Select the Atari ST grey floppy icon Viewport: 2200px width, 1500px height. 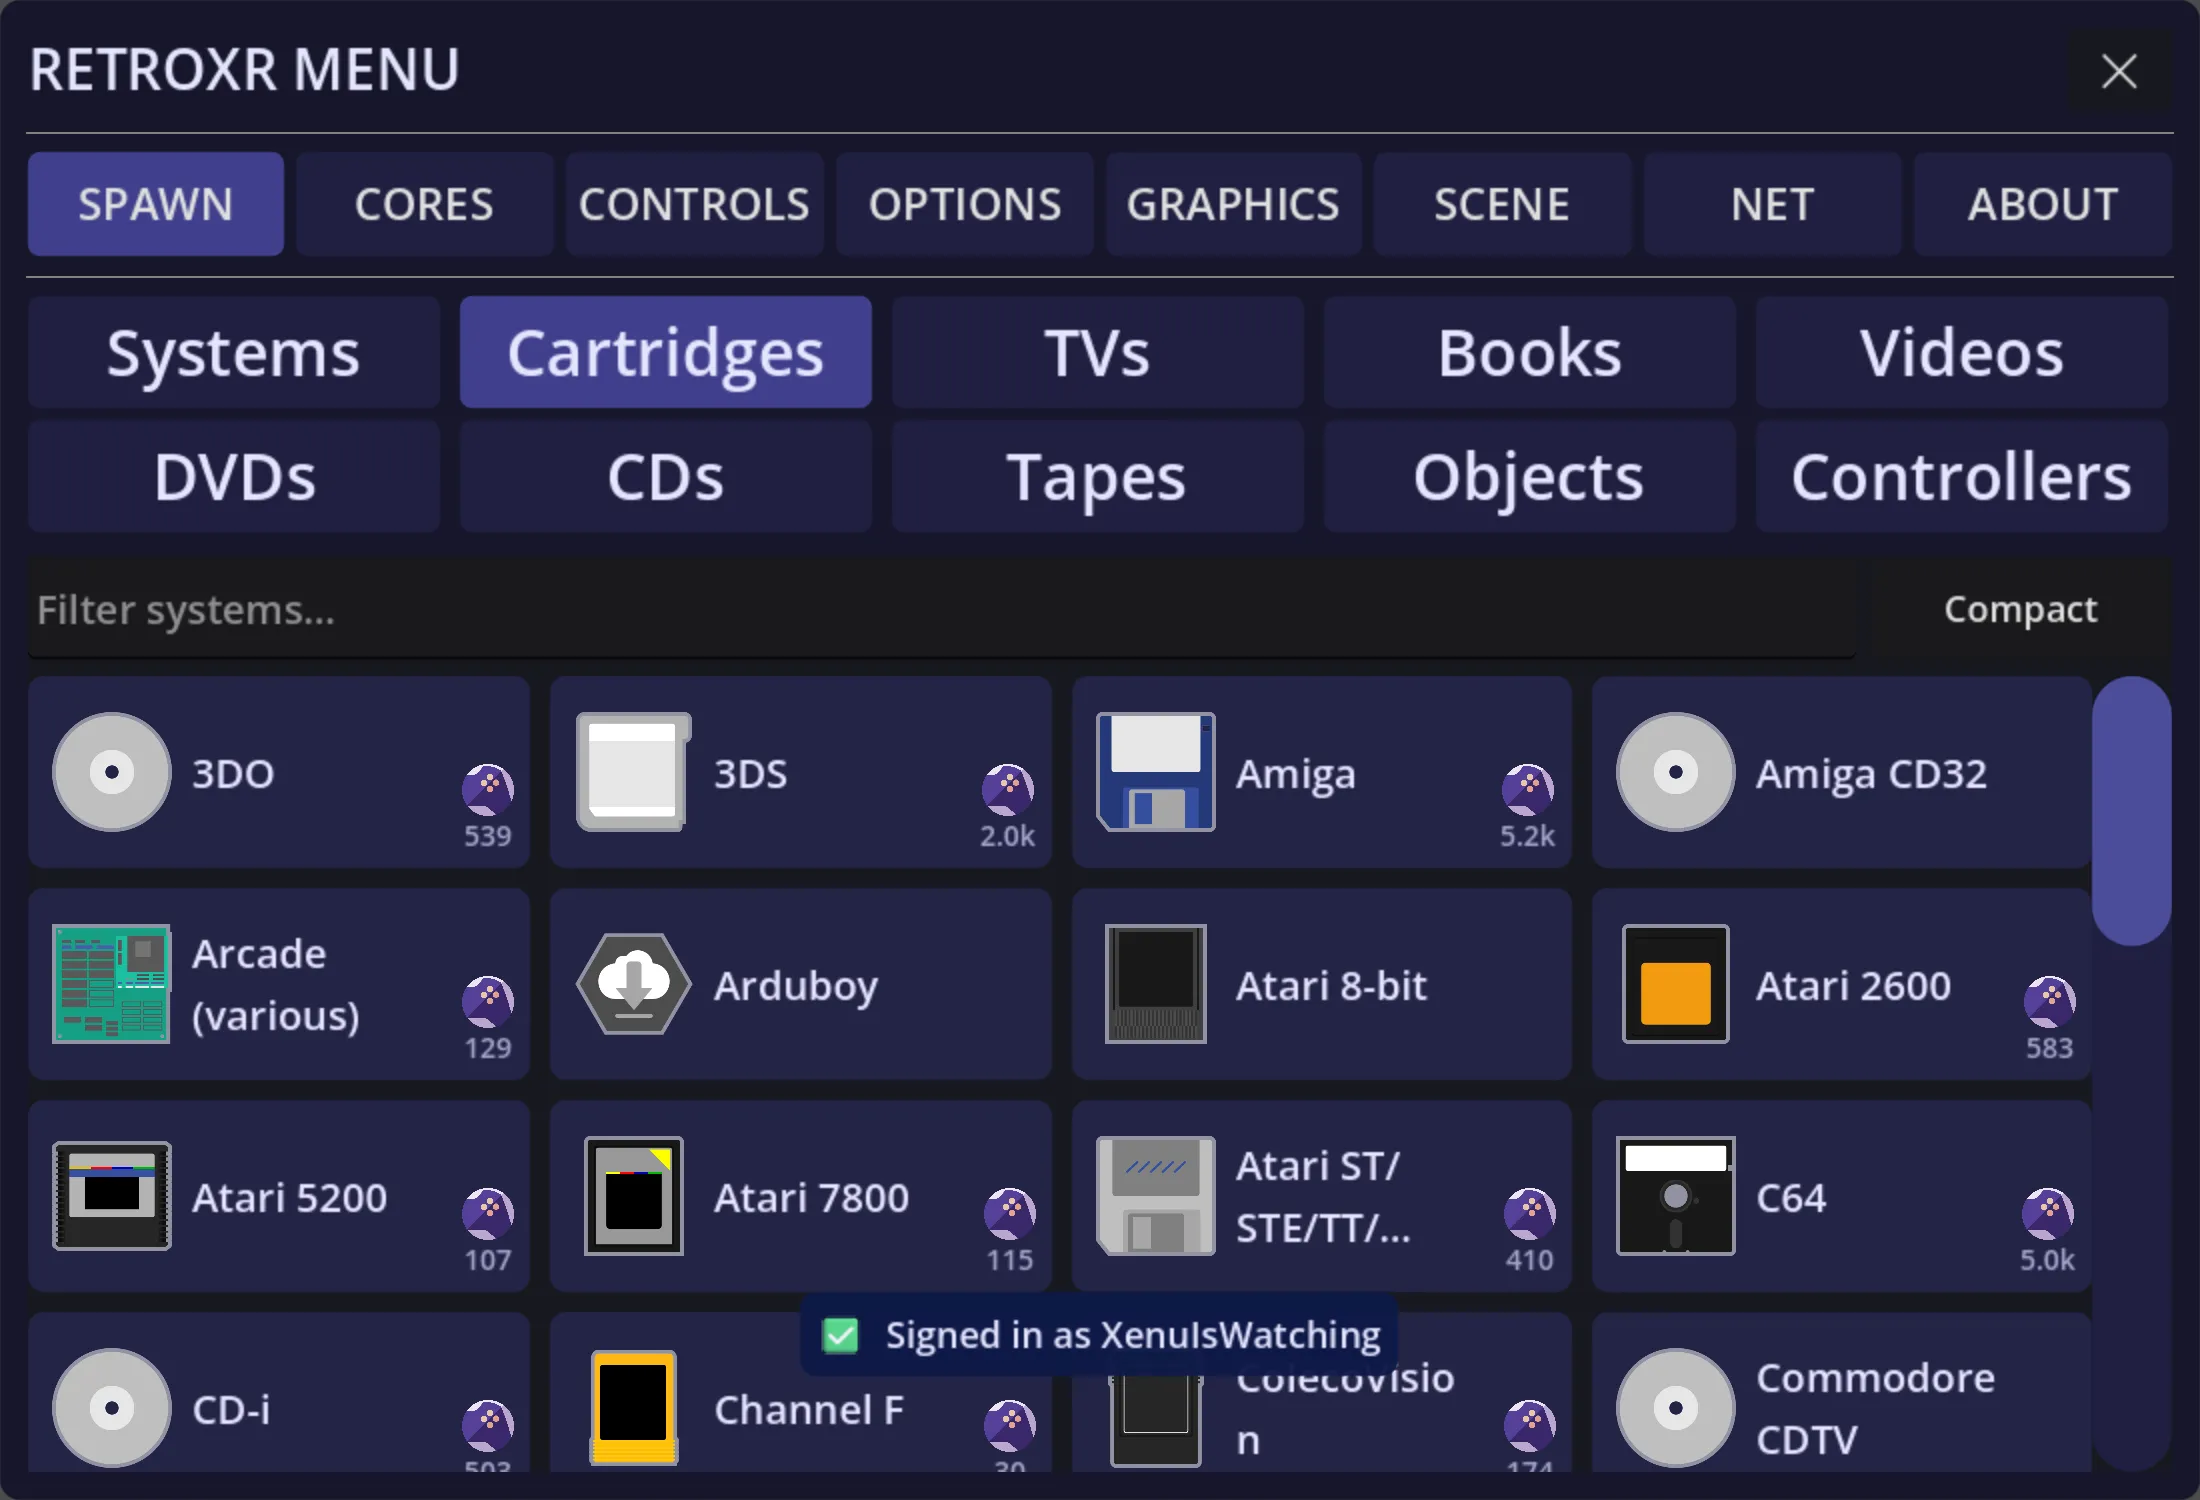pos(1155,1196)
